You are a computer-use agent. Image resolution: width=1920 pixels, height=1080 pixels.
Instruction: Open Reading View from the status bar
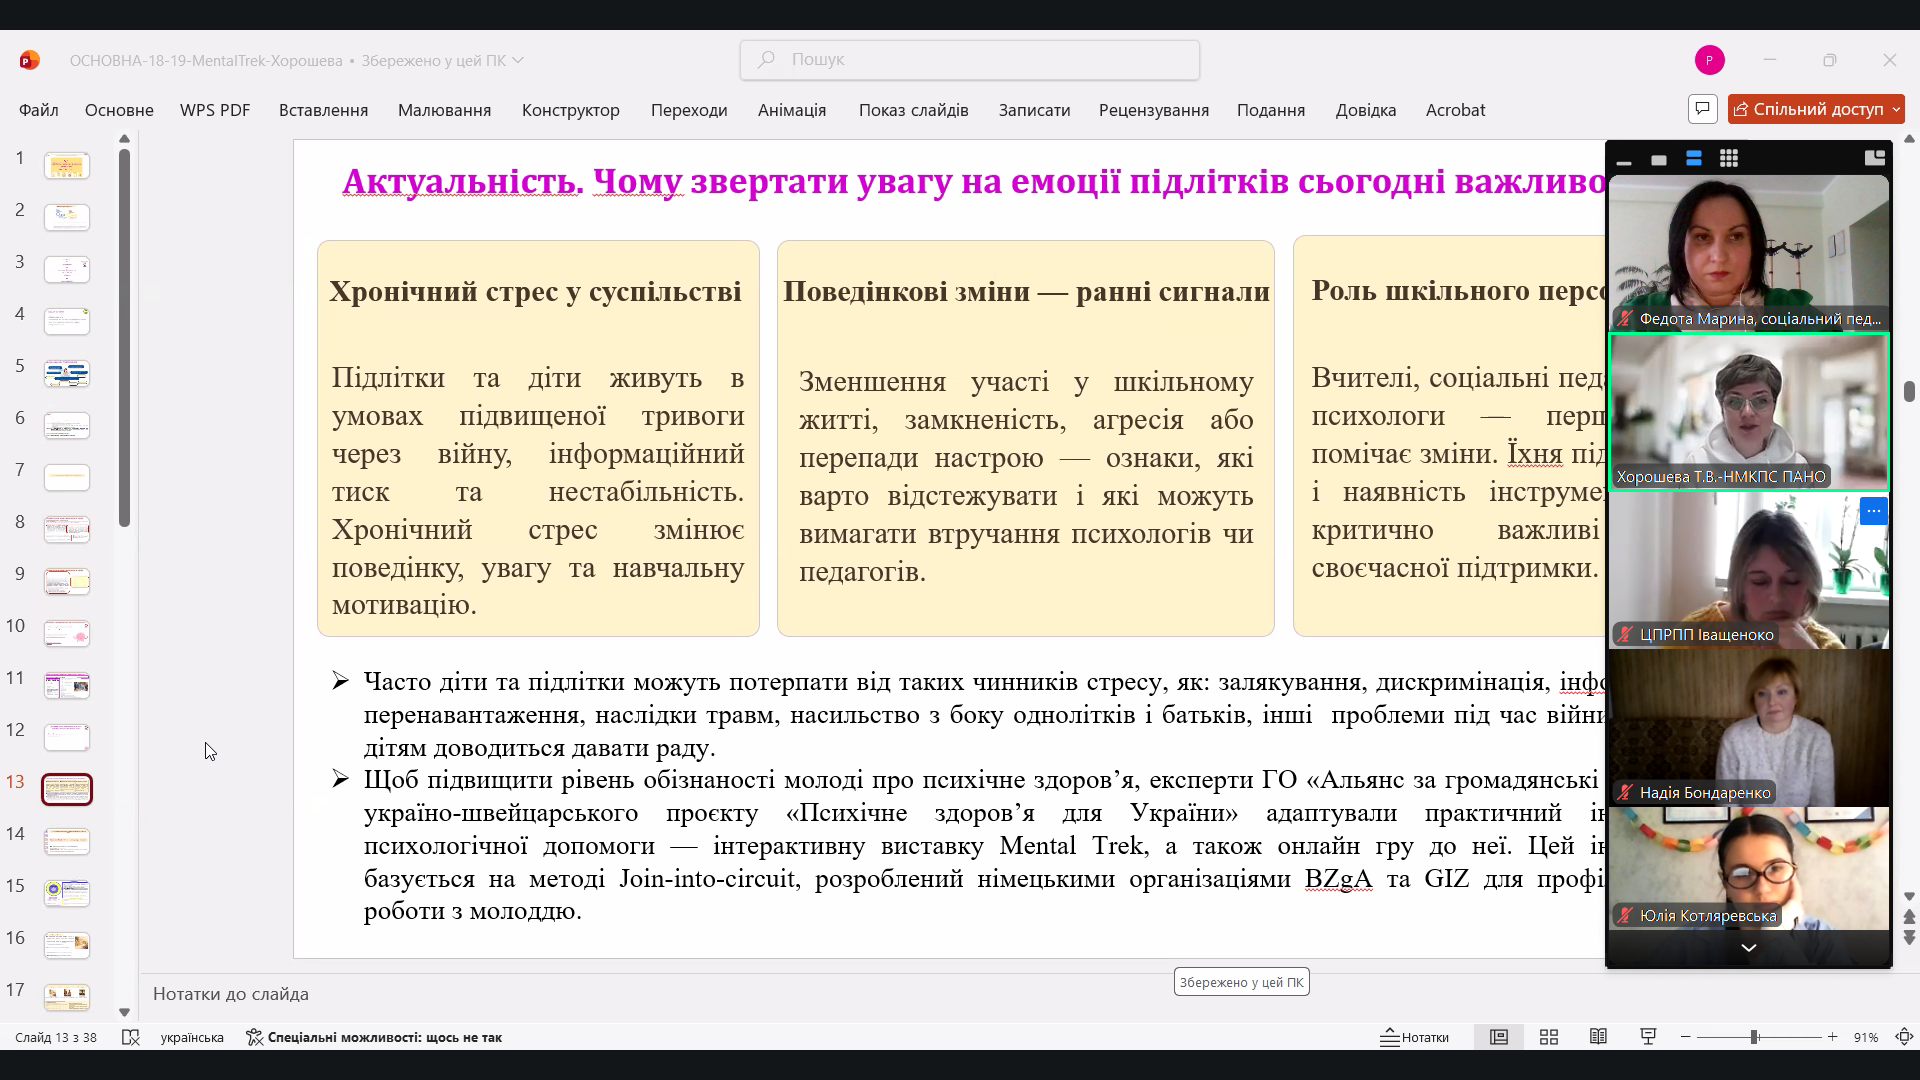[x=1598, y=1037]
